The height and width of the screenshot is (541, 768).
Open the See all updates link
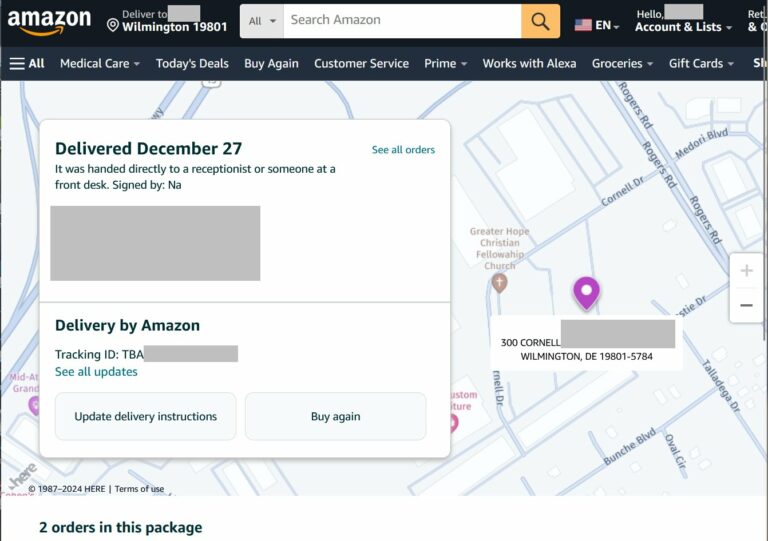(x=96, y=372)
